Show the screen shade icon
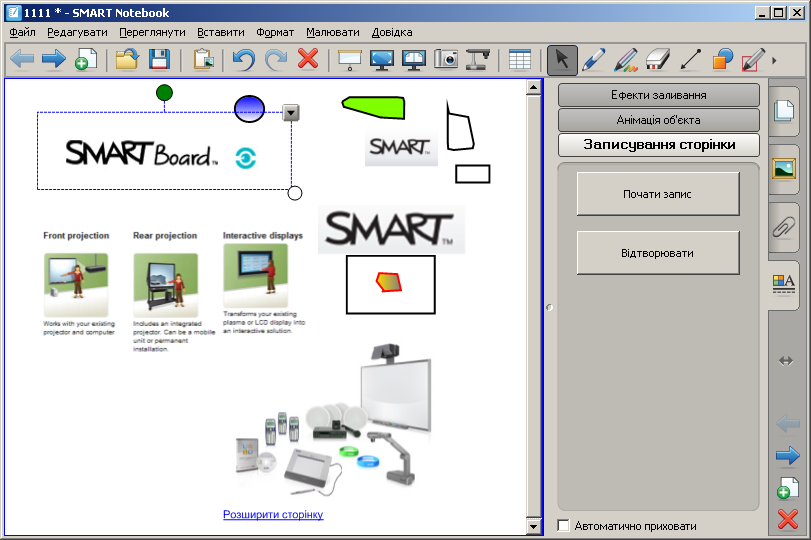Image resolution: width=811 pixels, height=540 pixels. [x=350, y=59]
